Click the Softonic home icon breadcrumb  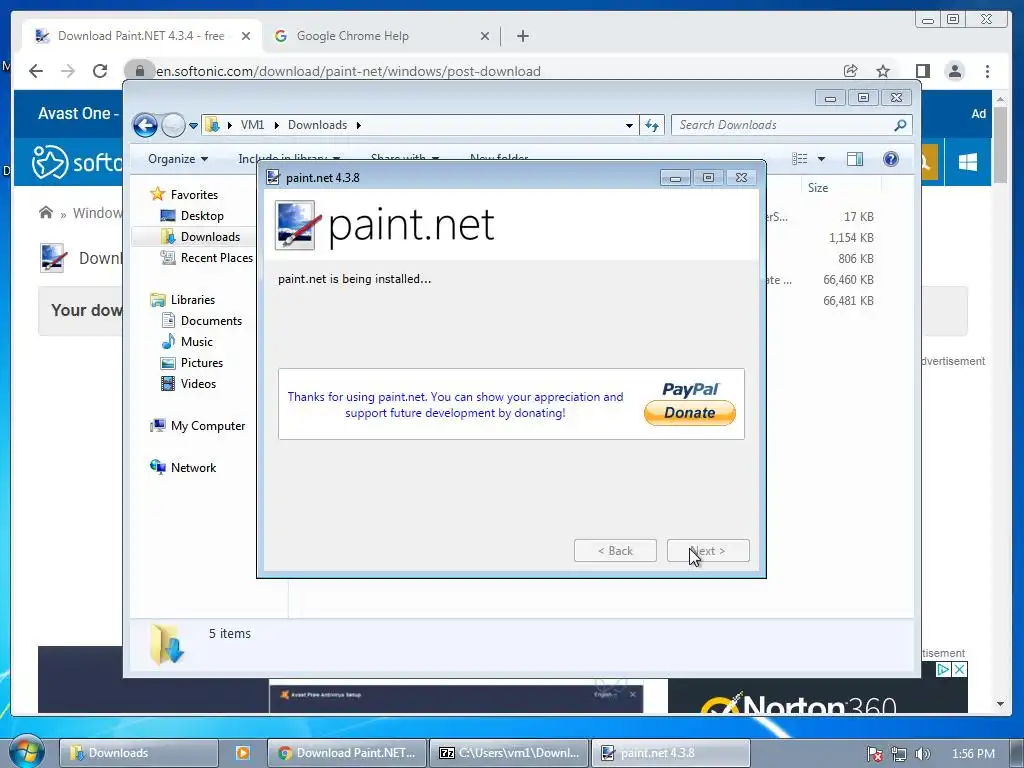(46, 212)
